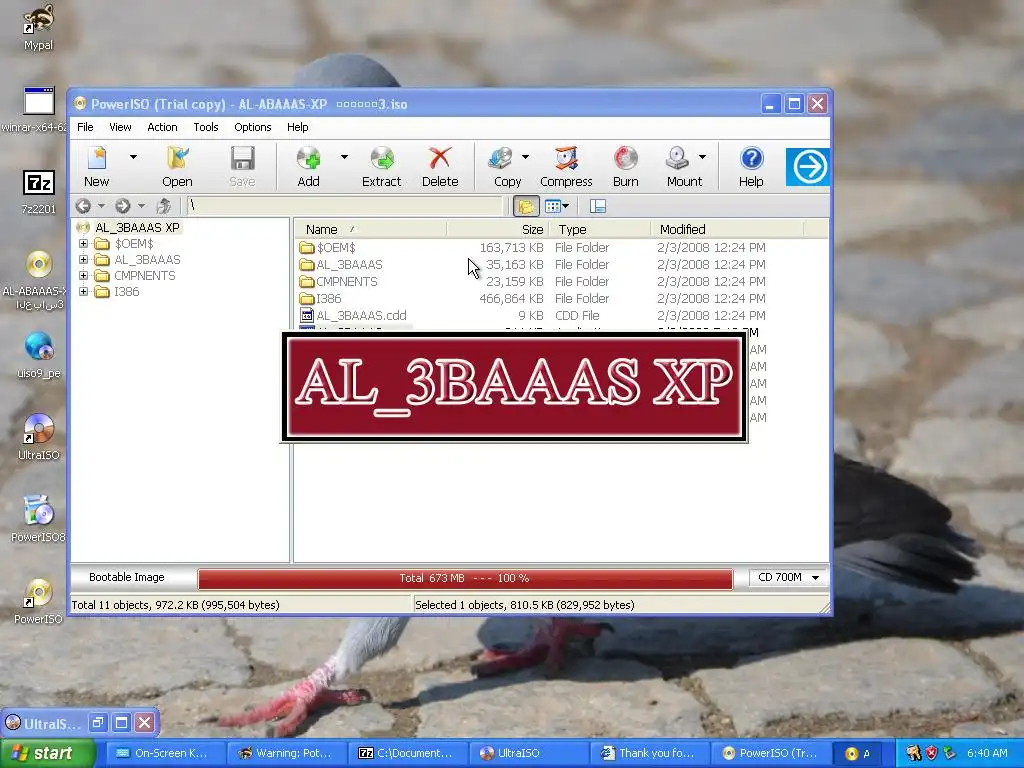Open UltraISO desktop shortcut
1024x768 pixels.
[39, 438]
